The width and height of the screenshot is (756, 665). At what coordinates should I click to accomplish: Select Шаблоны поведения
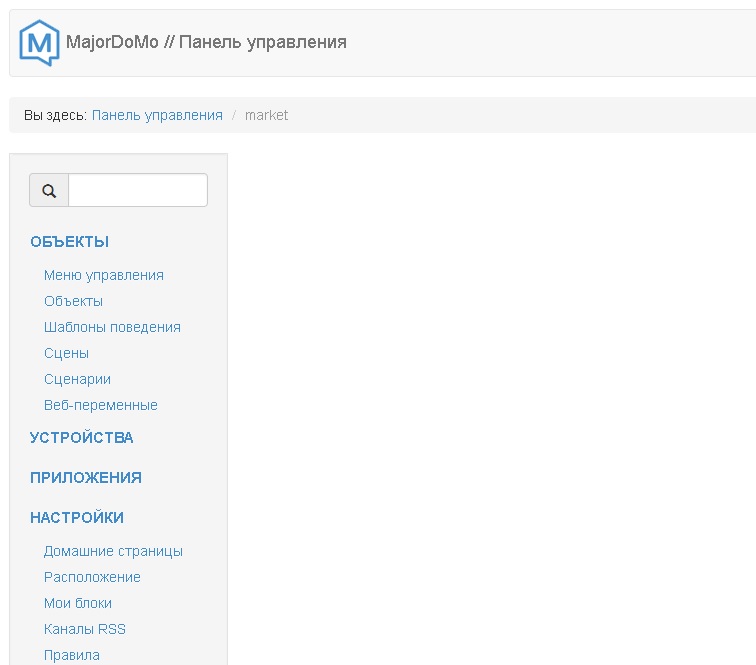pyautogui.click(x=112, y=327)
